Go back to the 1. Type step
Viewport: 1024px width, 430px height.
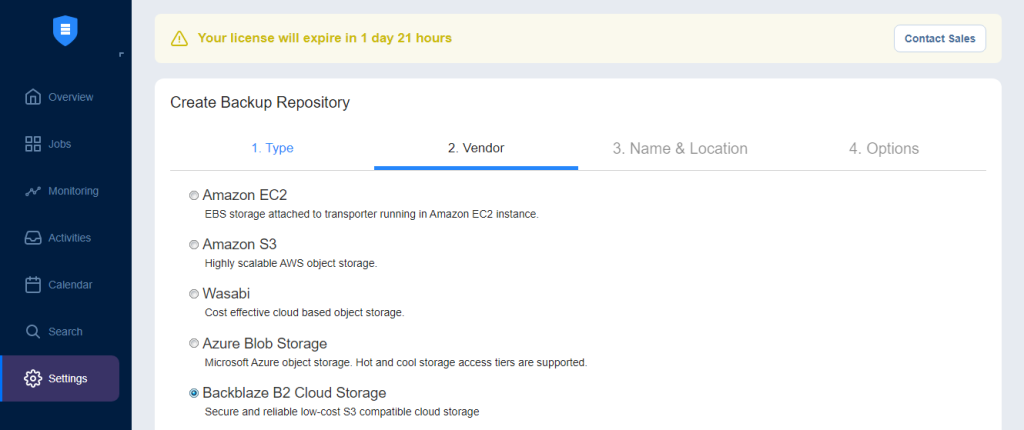pyautogui.click(x=272, y=148)
